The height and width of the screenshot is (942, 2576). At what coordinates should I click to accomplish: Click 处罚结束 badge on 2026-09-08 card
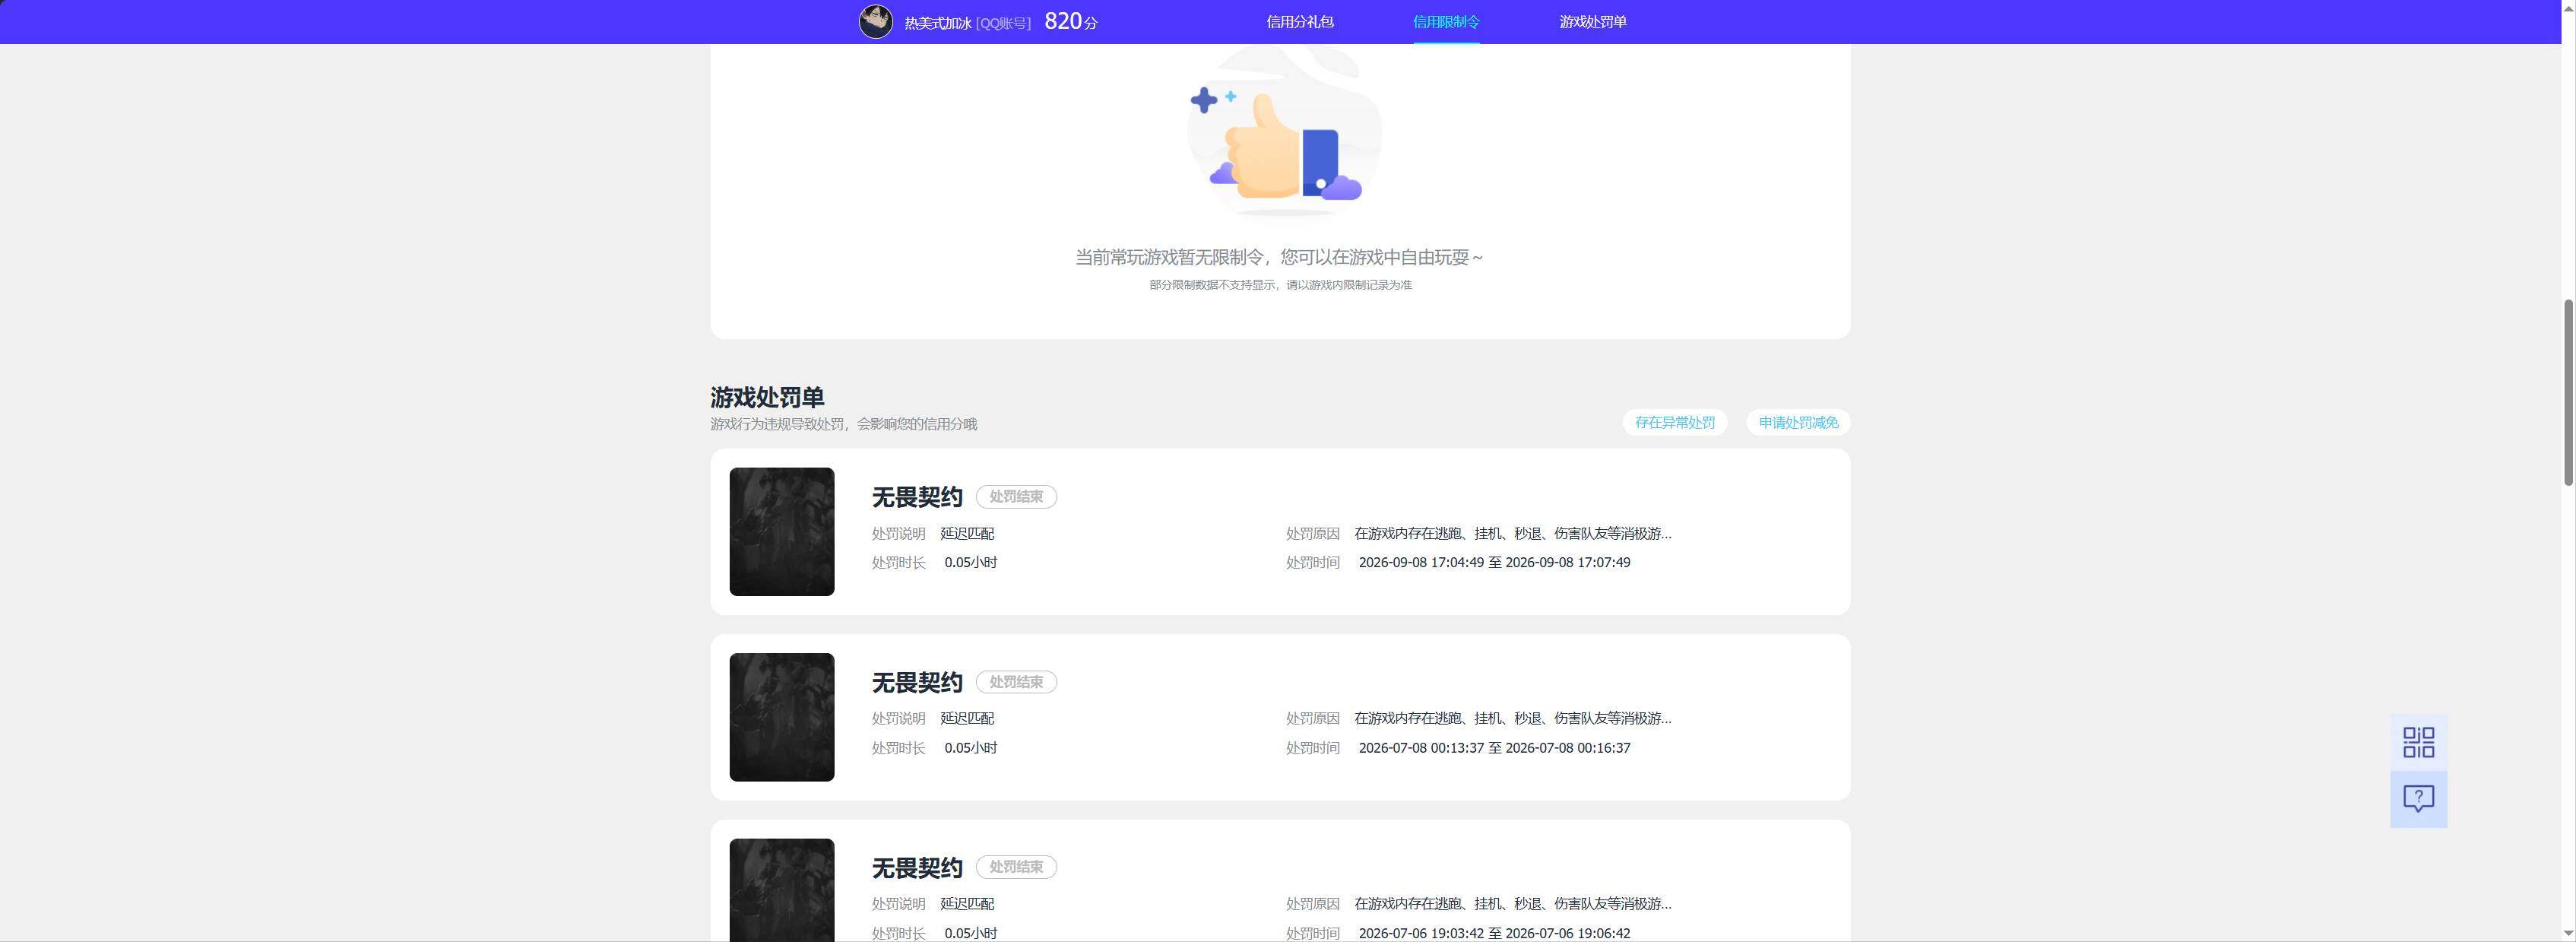click(1016, 497)
